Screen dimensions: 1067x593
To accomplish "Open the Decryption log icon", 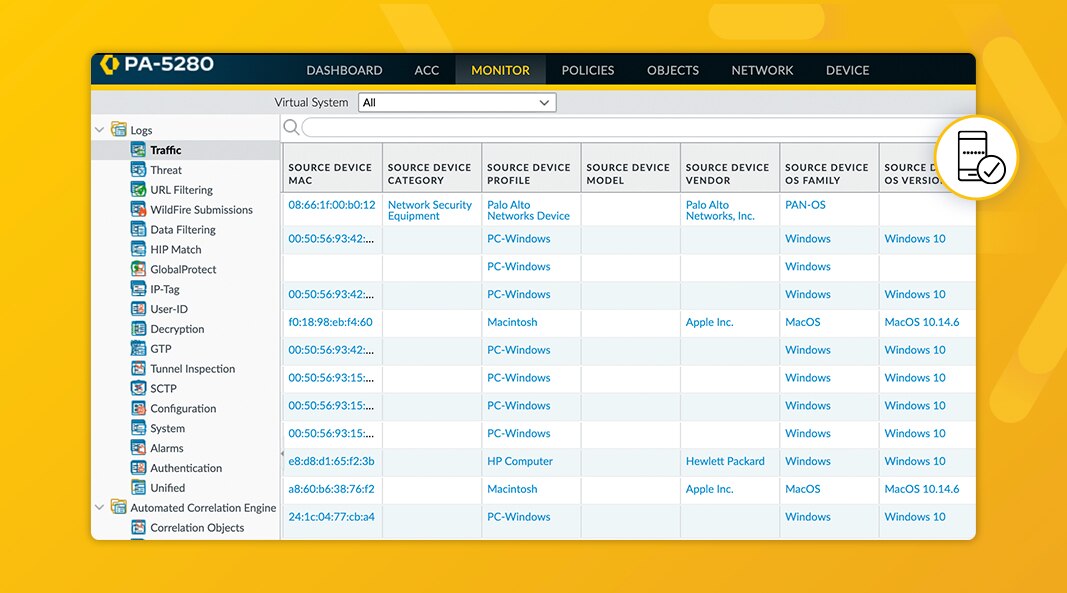I will pos(138,329).
